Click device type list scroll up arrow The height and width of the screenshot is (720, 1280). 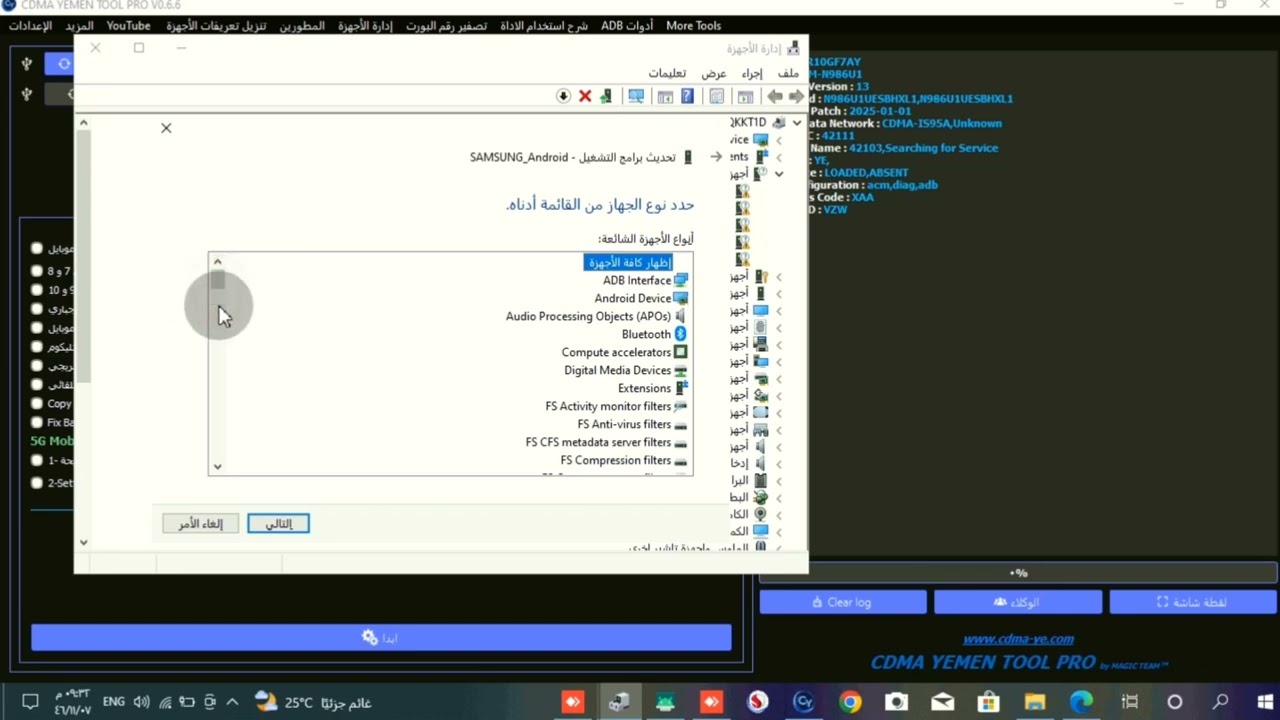point(217,262)
